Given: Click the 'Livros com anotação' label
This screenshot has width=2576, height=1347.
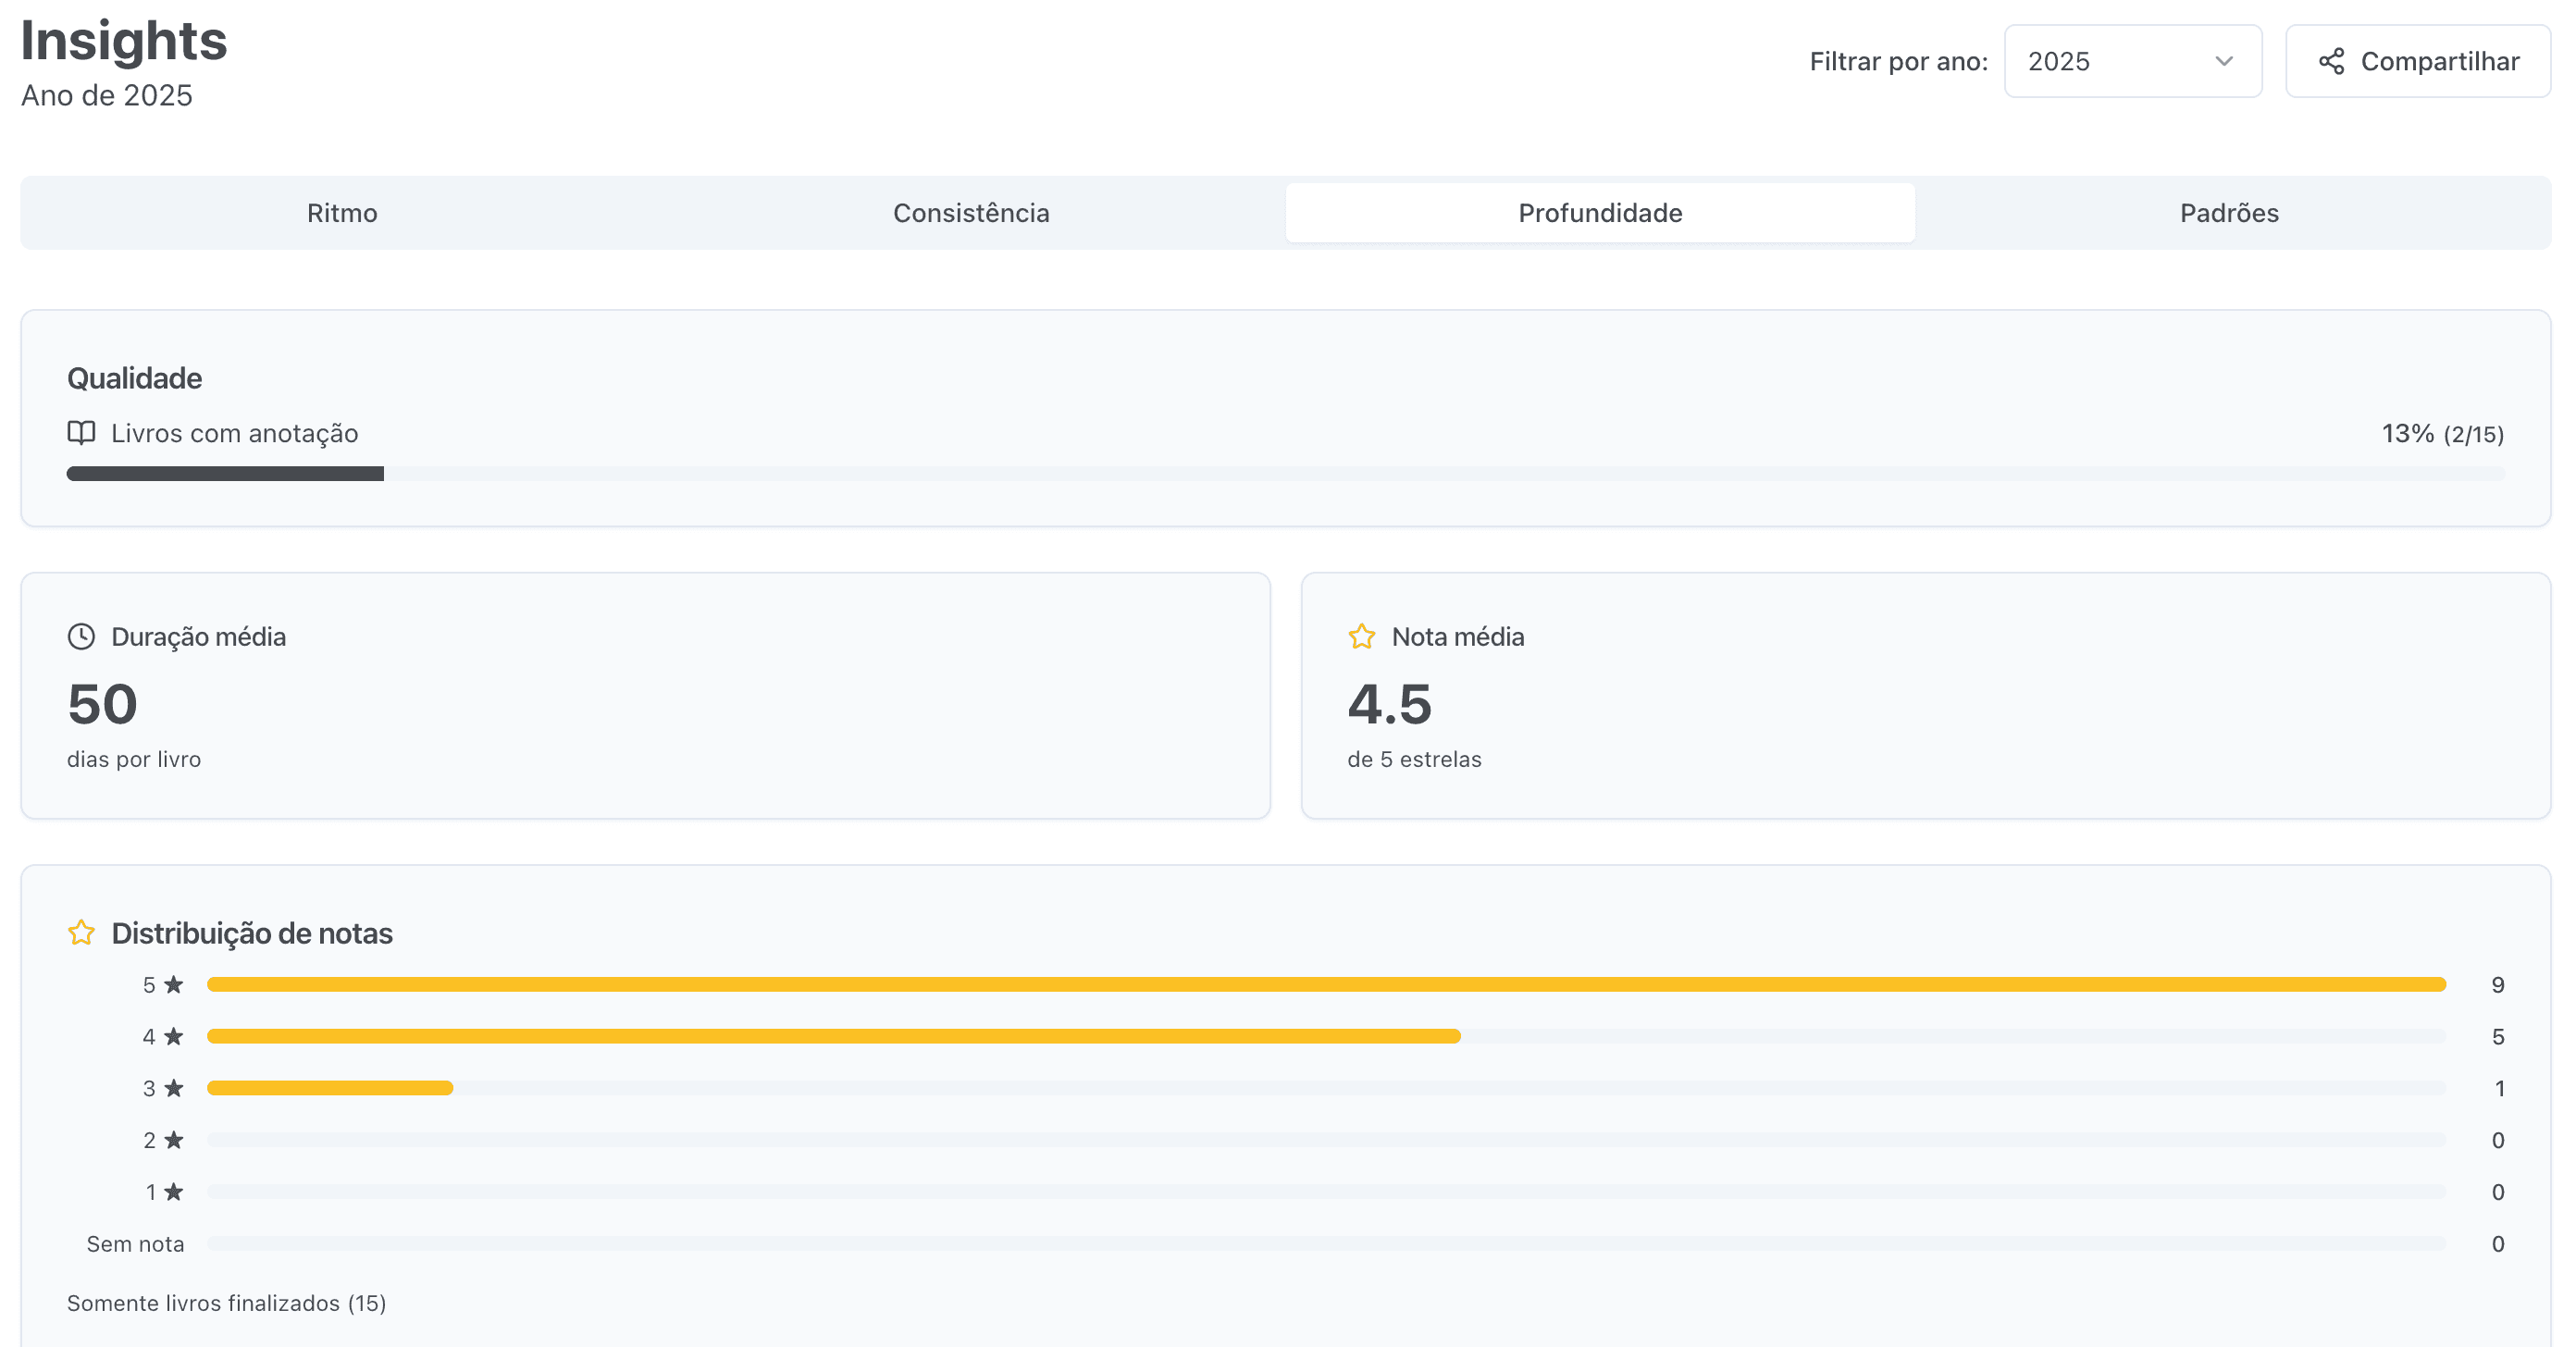Looking at the screenshot, I should (234, 433).
